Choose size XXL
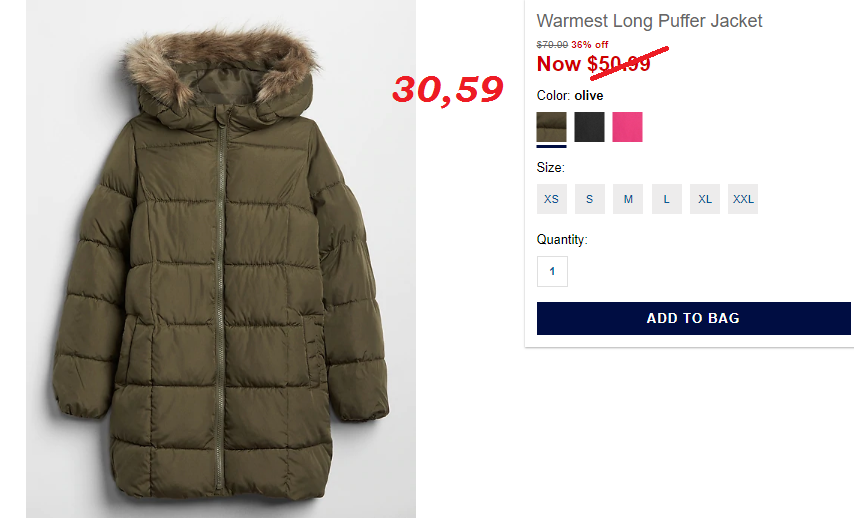This screenshot has width=854, height=519. point(743,199)
